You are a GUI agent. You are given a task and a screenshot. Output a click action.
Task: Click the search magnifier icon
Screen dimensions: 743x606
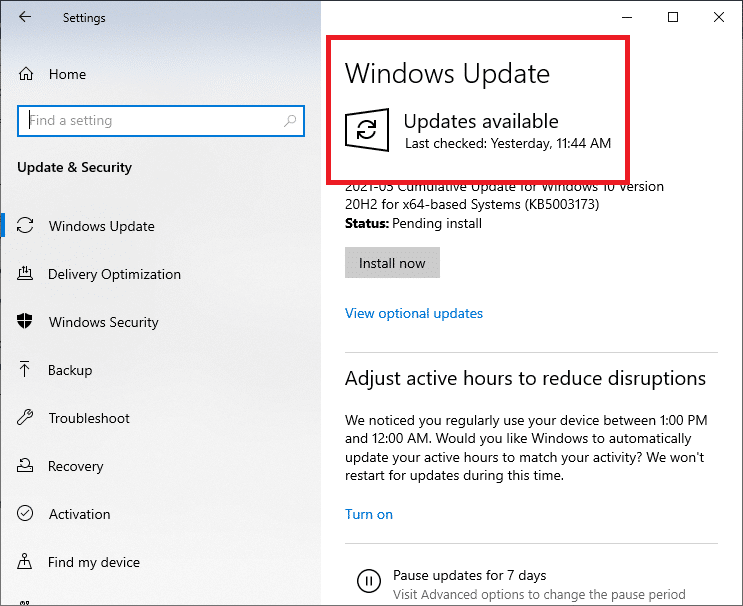(290, 121)
